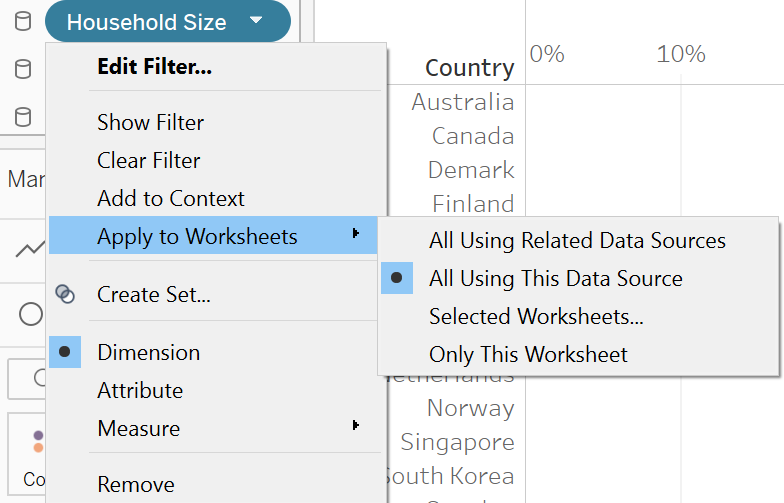This screenshot has height=503, width=784.
Task: Select All Using This Data Source
Action: (555, 279)
